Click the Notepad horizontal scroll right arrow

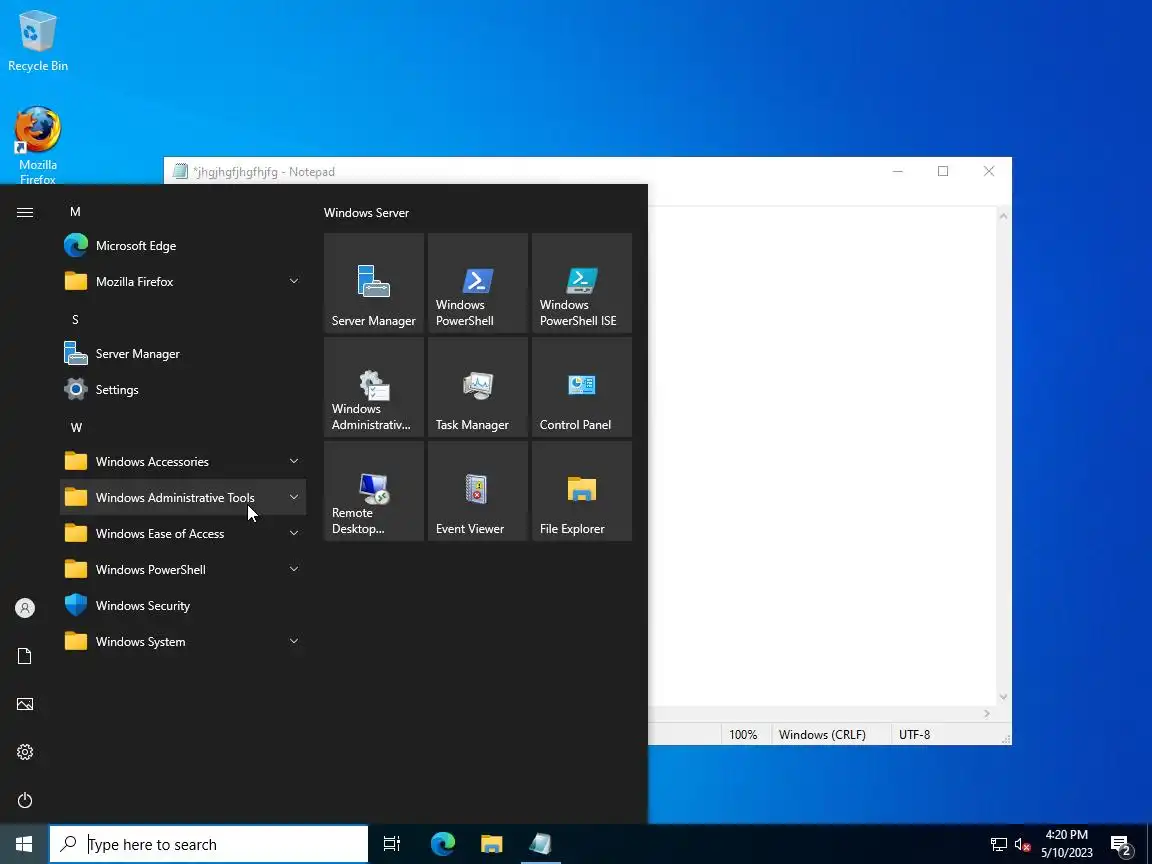click(x=987, y=714)
